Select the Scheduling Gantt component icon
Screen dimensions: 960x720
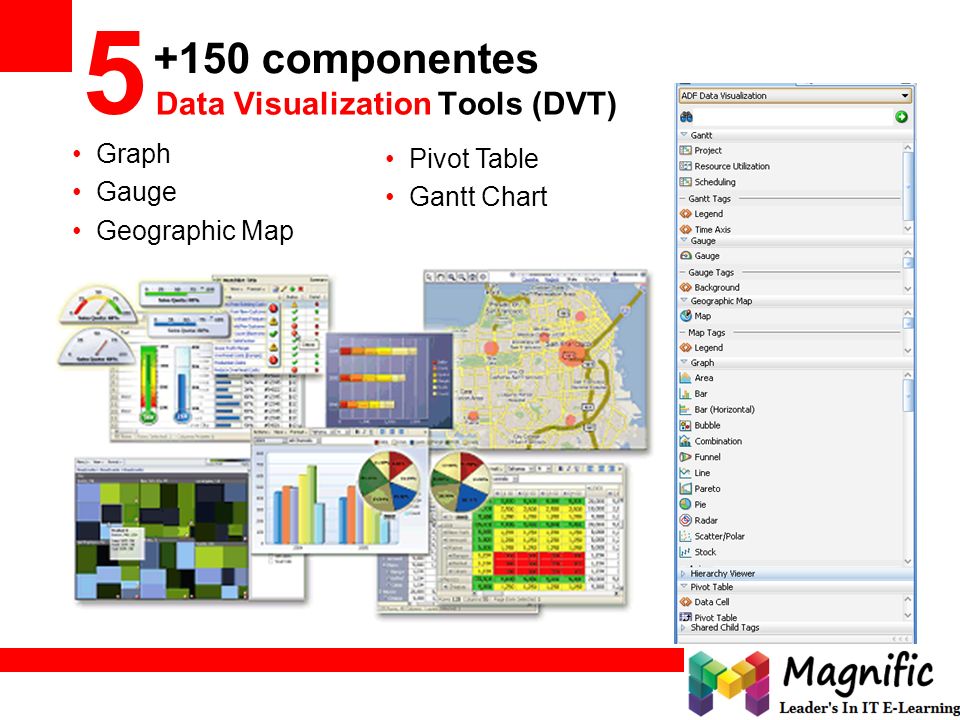[x=686, y=182]
